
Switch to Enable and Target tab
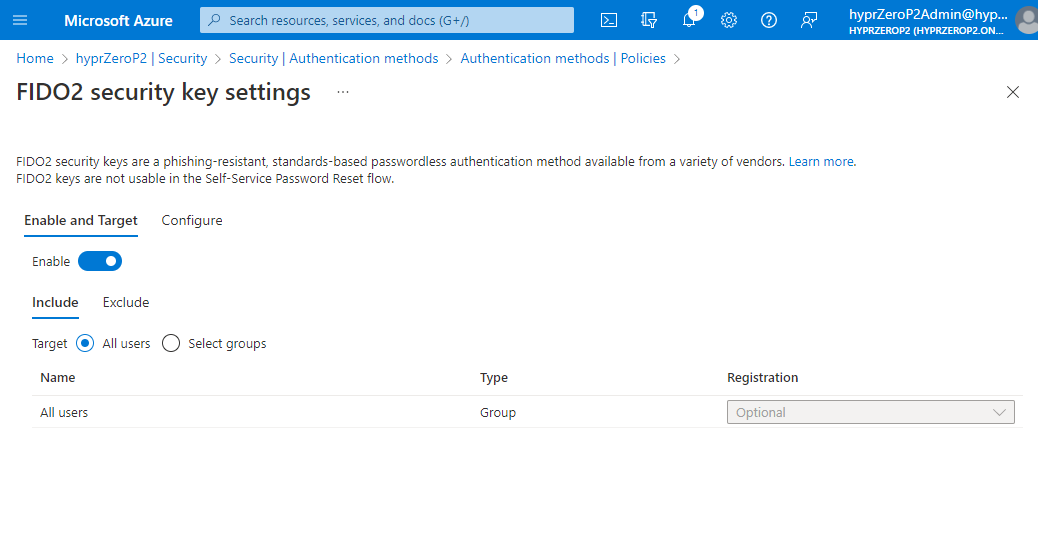(x=81, y=221)
